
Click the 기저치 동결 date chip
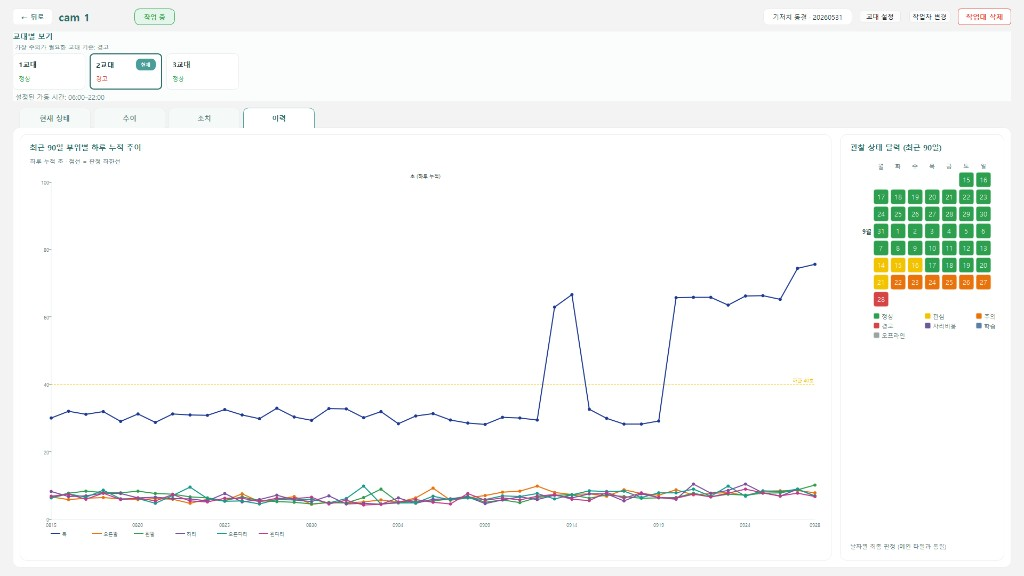(807, 17)
